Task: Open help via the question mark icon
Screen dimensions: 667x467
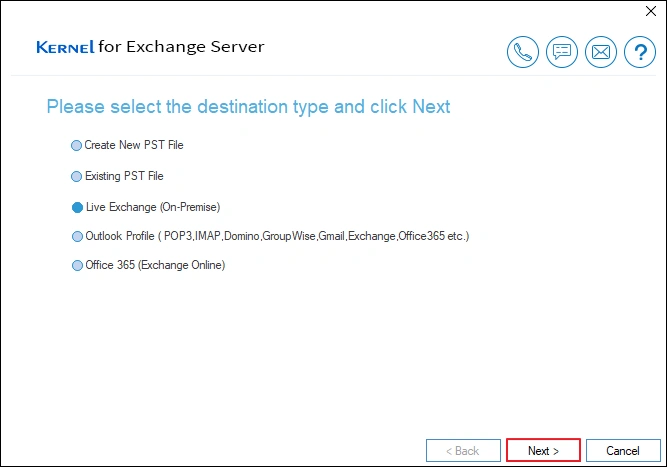Action: 640,52
